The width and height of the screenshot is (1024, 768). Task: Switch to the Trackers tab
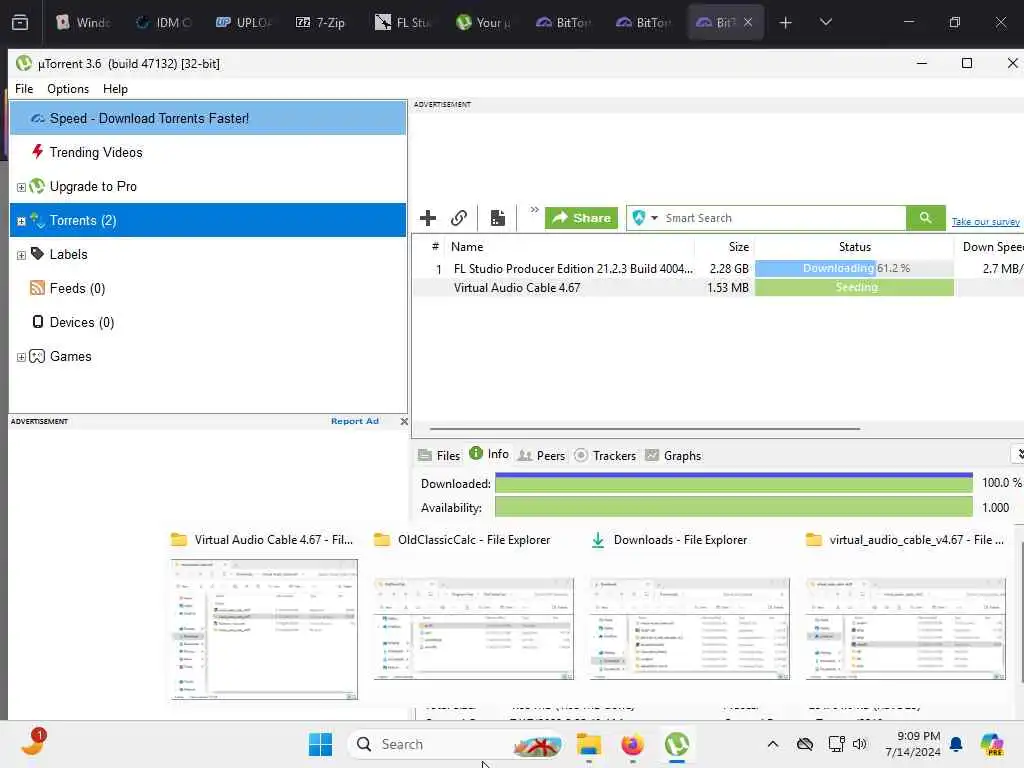605,456
